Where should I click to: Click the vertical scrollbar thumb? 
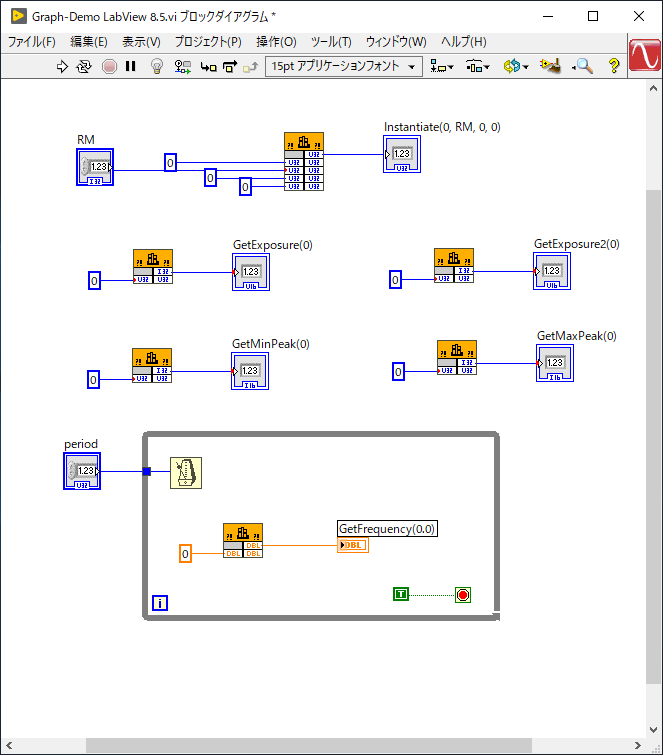(653, 436)
